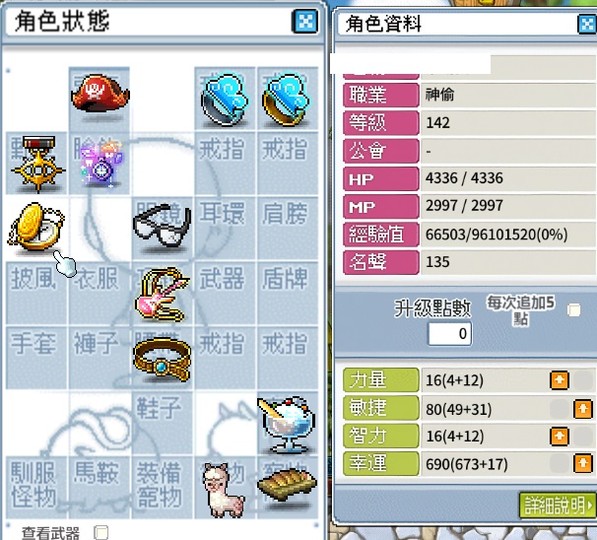Screen dimensions: 597x540
Task: Click the golden belt with blue gem
Action: click(x=162, y=360)
